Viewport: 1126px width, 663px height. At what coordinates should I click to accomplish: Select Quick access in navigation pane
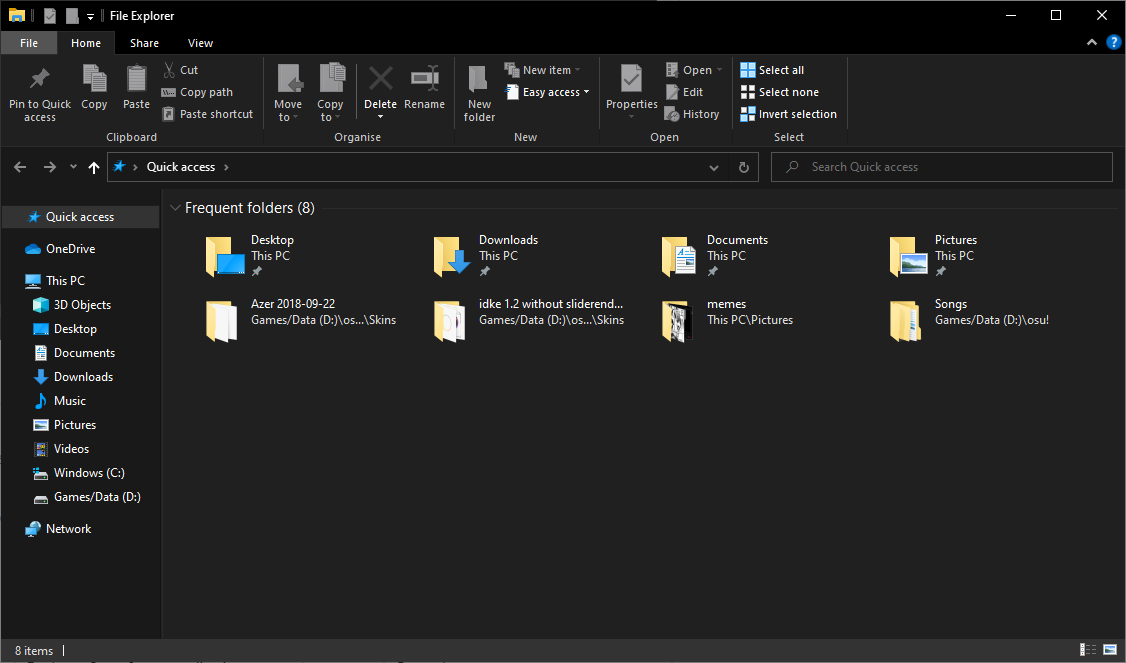click(x=80, y=217)
